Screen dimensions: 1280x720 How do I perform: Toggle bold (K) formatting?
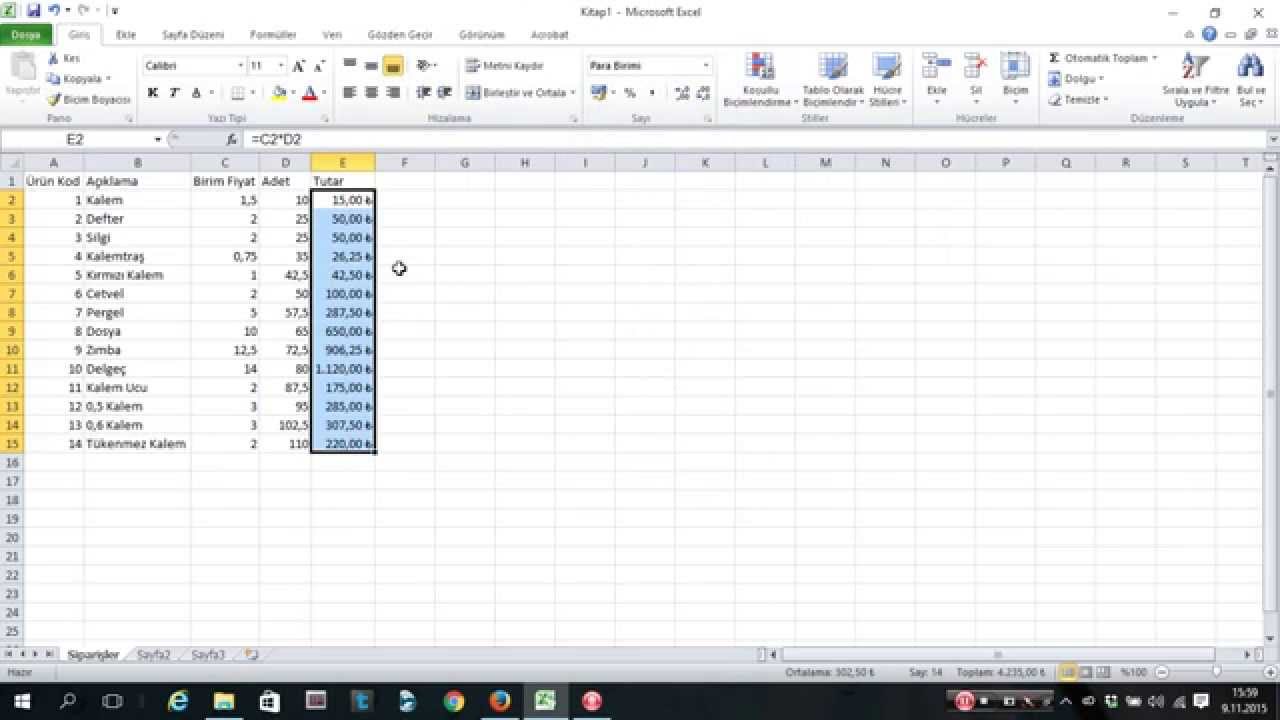(x=153, y=92)
